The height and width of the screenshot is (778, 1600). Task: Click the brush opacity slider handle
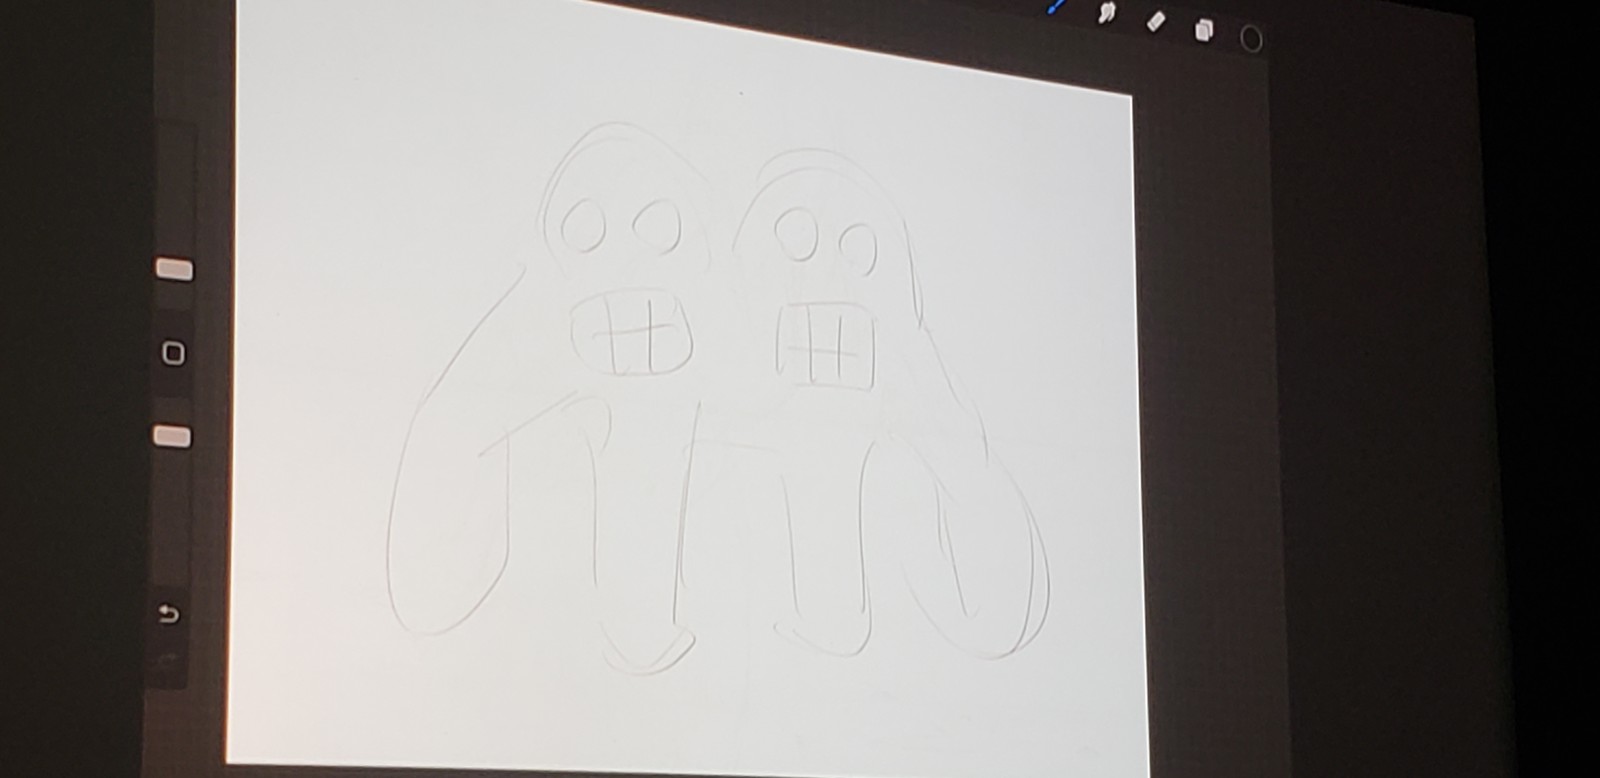click(173, 436)
